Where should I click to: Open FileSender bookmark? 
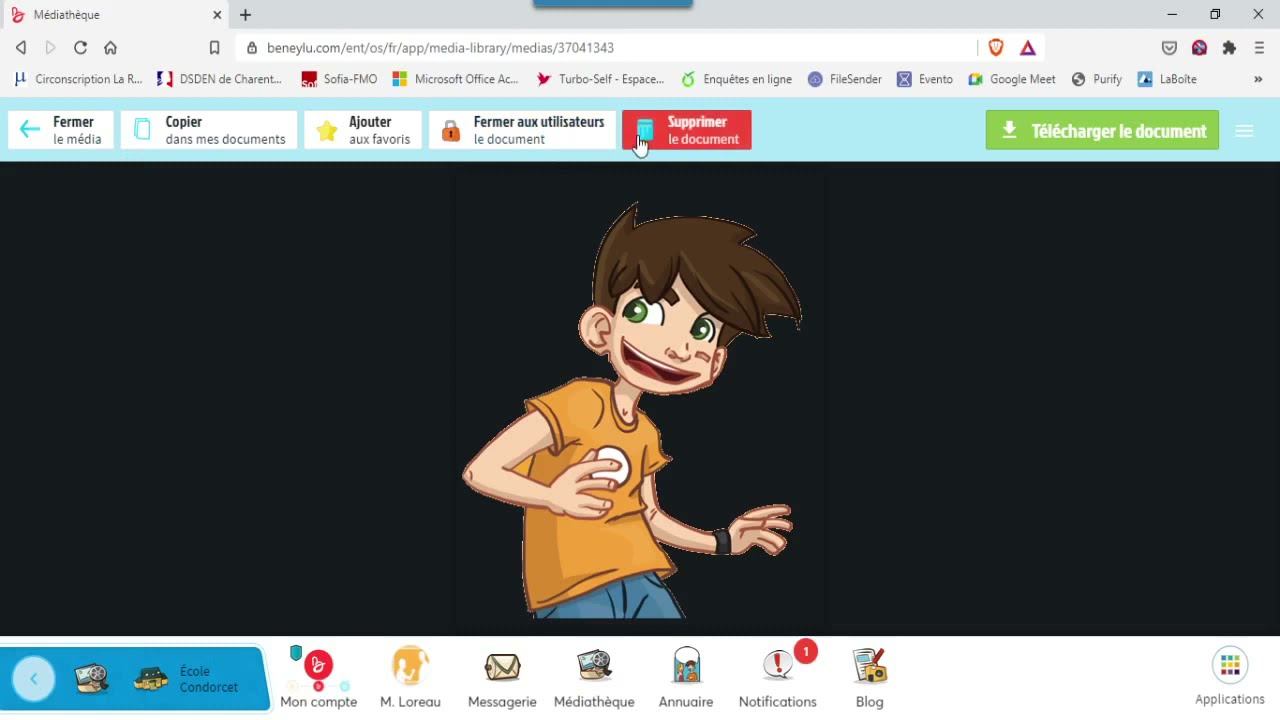[x=844, y=79]
